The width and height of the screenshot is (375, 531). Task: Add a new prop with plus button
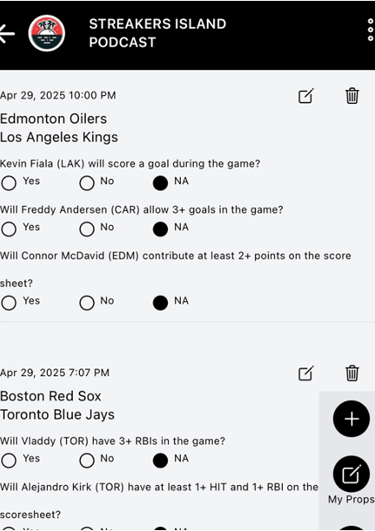[x=351, y=419]
